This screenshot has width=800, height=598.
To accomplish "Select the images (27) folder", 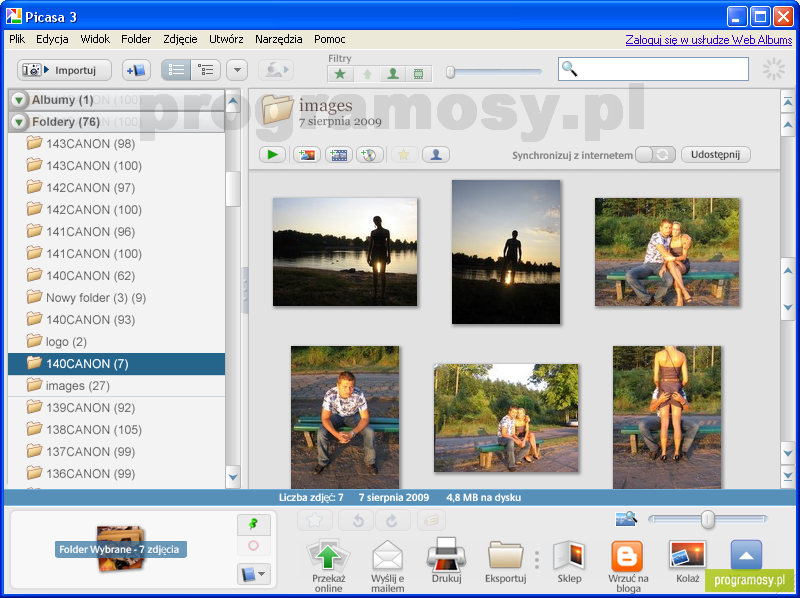I will point(116,386).
